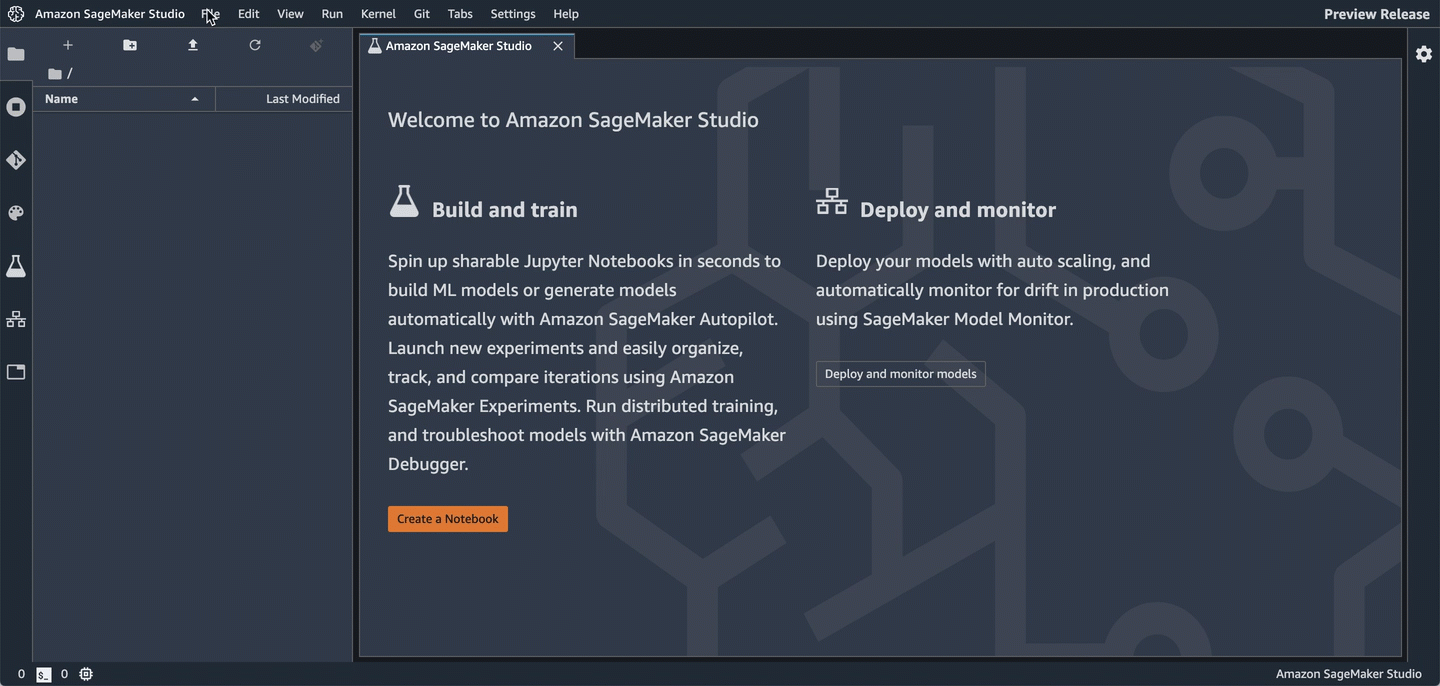Image resolution: width=1440 pixels, height=686 pixels.
Task: Open the Experiments flask sidebar icon
Action: (16, 266)
